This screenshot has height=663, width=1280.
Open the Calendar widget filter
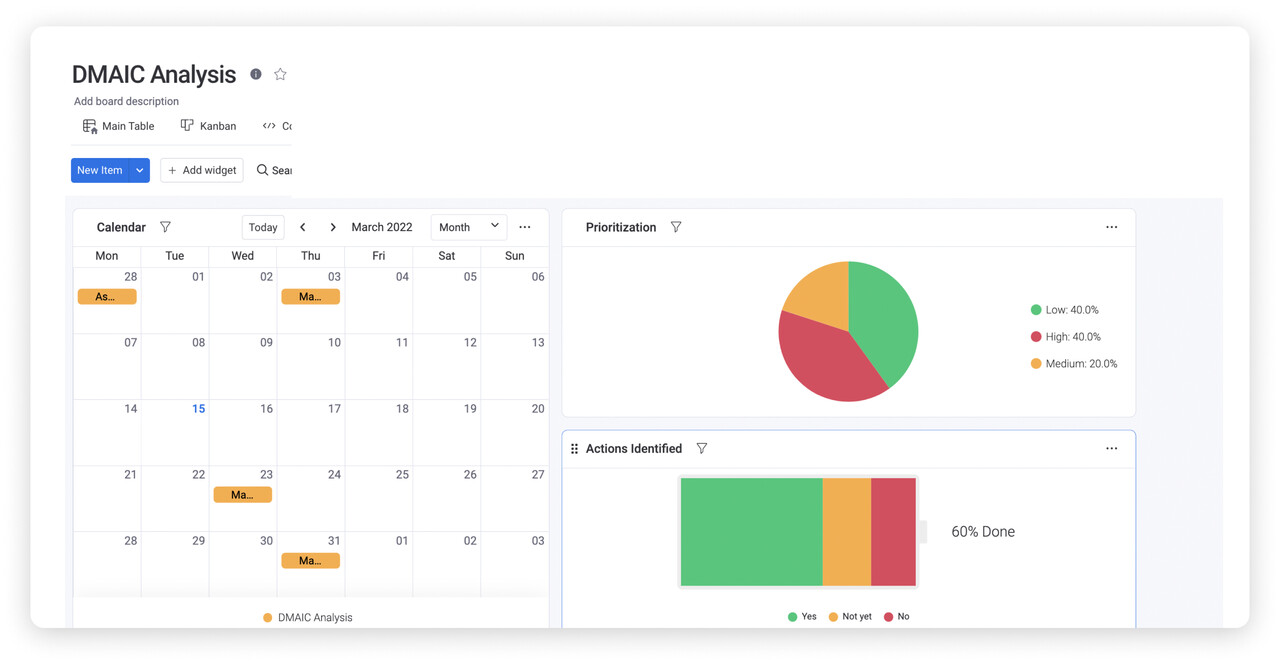click(166, 227)
